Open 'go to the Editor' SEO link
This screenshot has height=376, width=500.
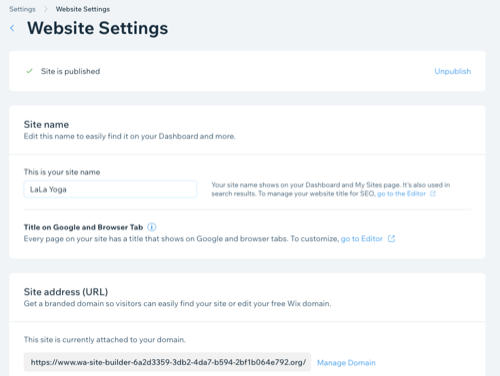401,194
